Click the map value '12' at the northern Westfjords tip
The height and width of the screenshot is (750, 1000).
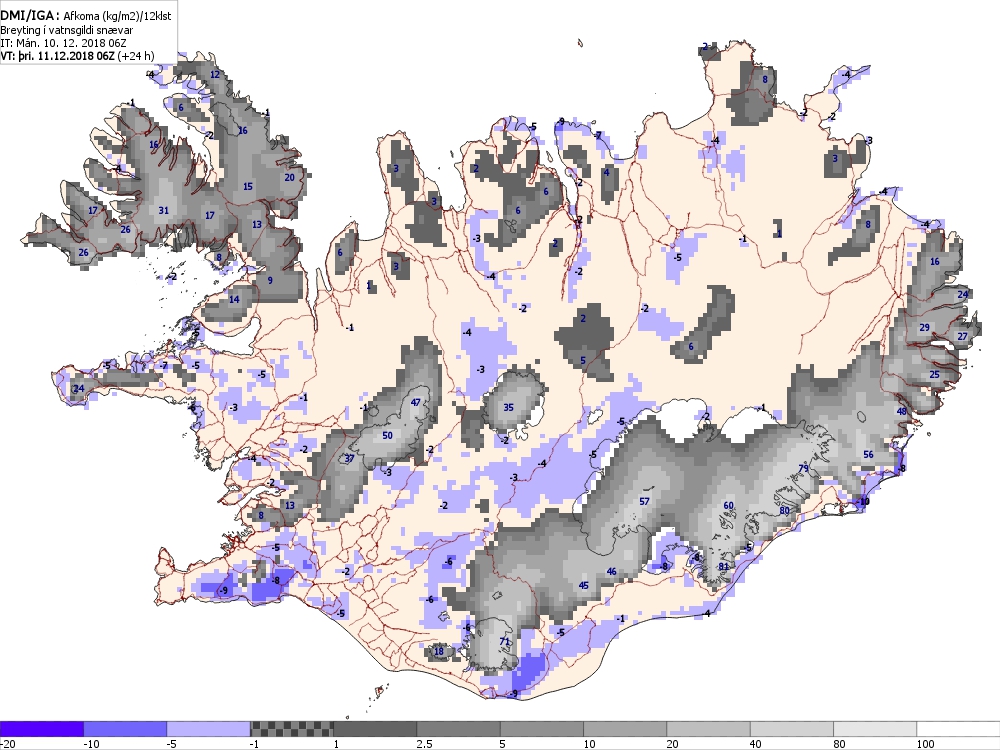215,75
